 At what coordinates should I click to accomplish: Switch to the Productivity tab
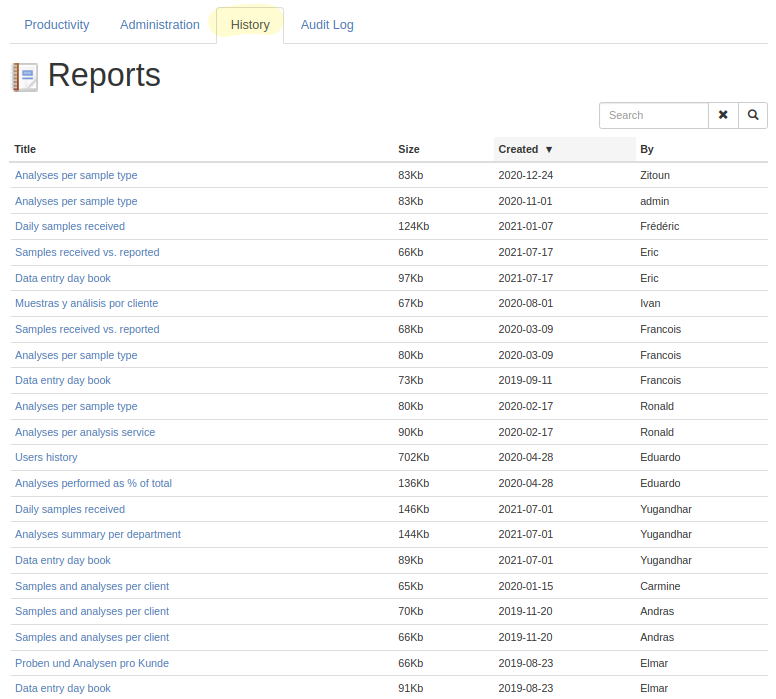(57, 25)
